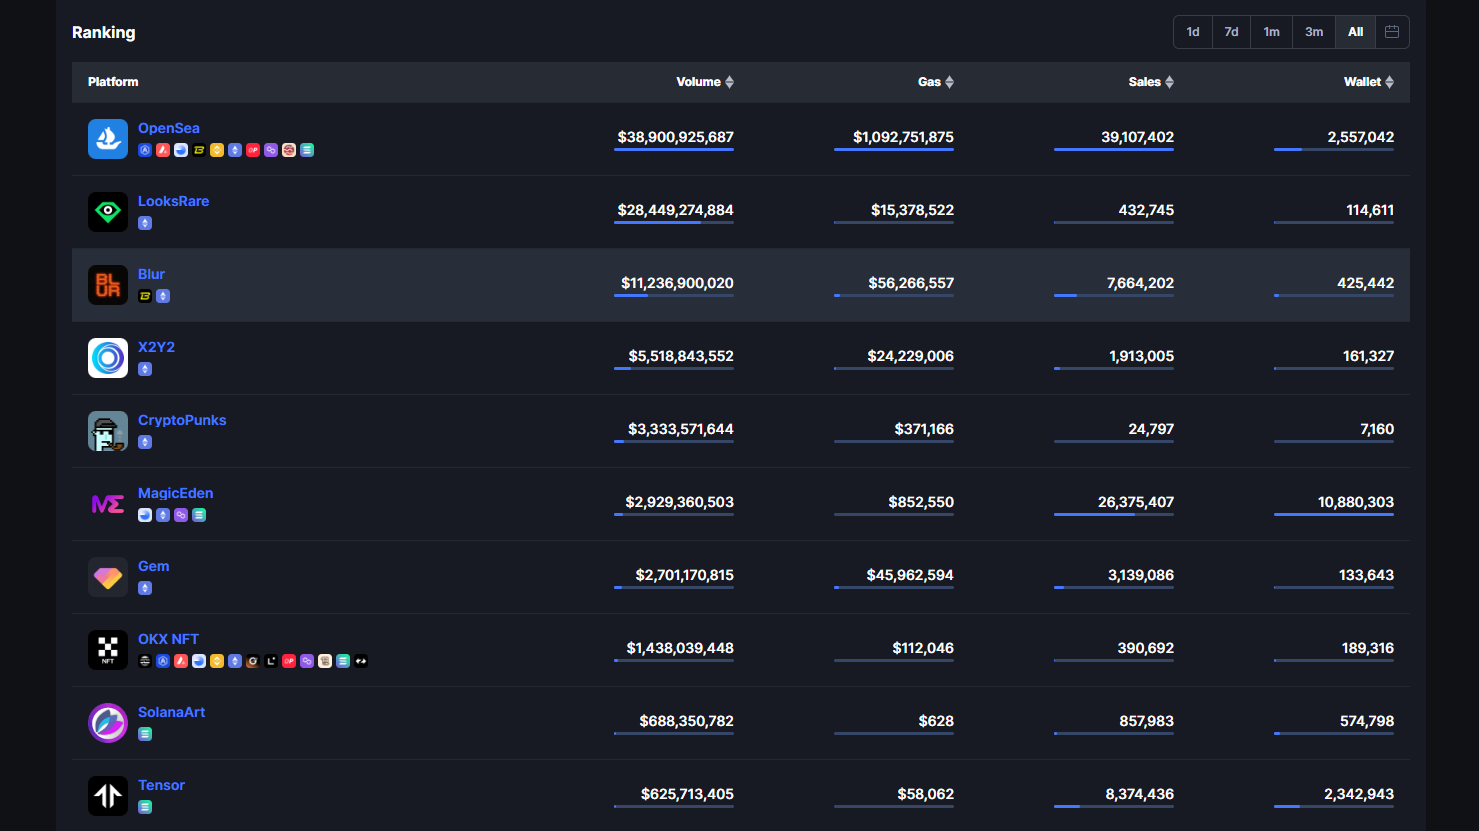Click Ethereum chain icon under LooksRare

(145, 223)
